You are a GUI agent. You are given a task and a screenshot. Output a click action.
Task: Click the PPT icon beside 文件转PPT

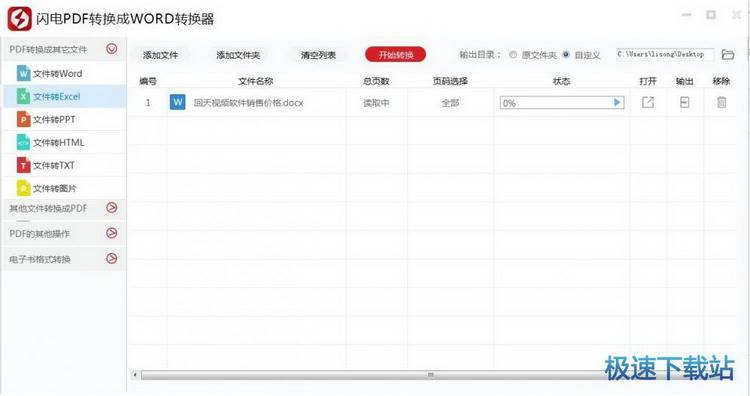tap(23, 119)
